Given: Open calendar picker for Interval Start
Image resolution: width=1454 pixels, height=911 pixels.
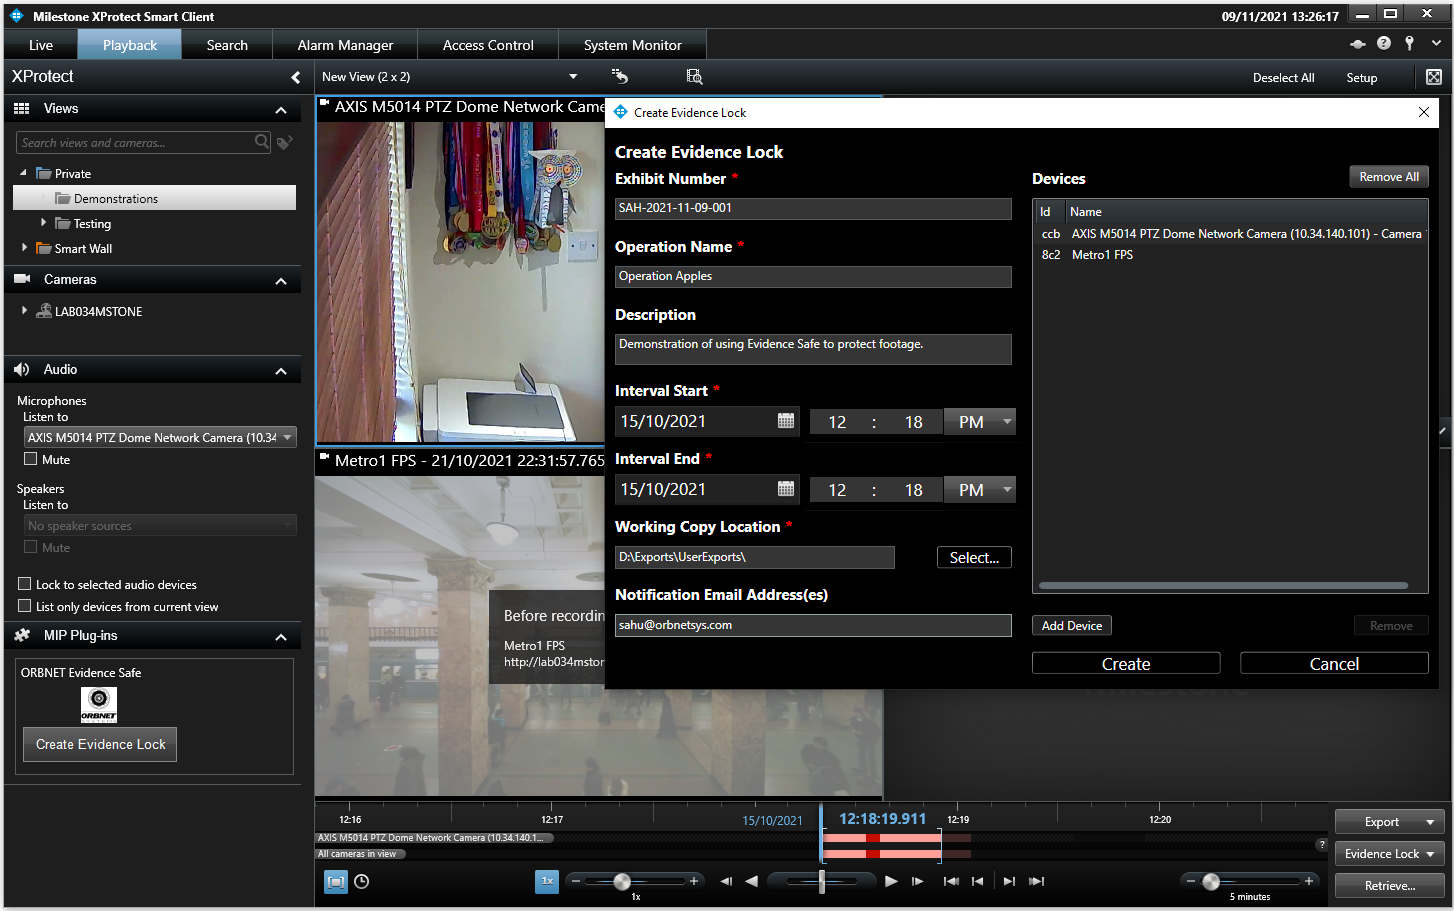Looking at the screenshot, I should [786, 421].
